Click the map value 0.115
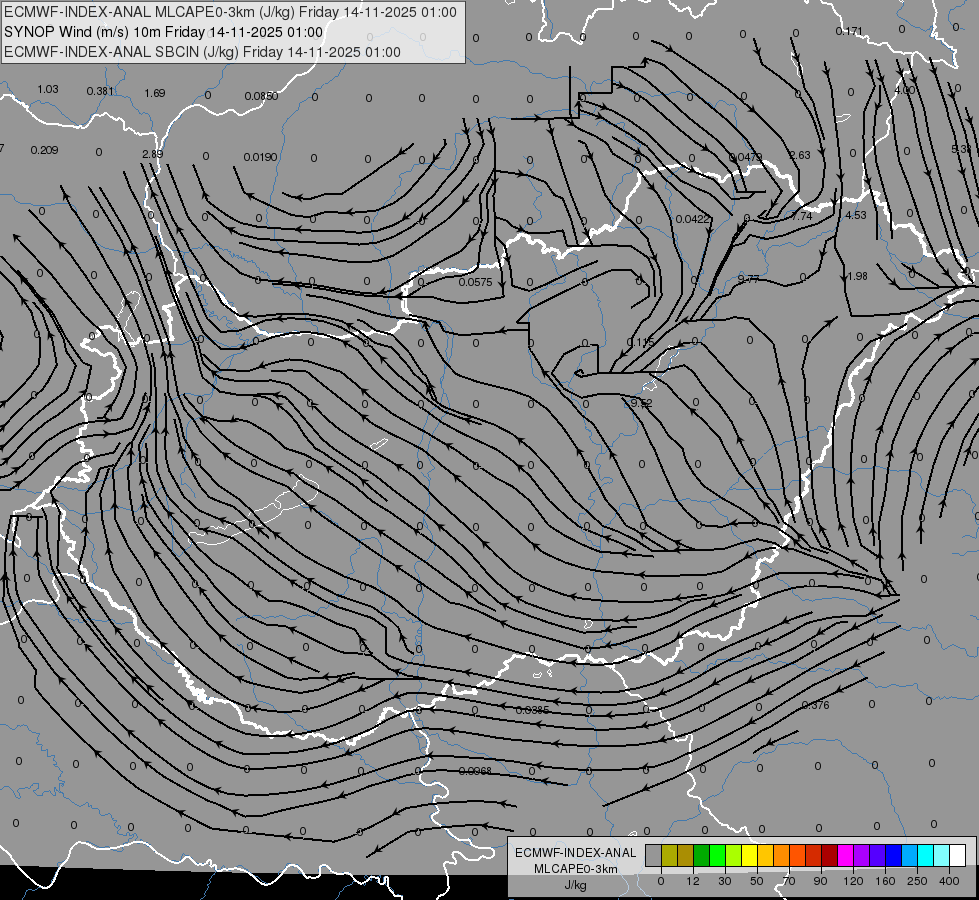Screen dimensions: 979x900 (641, 342)
